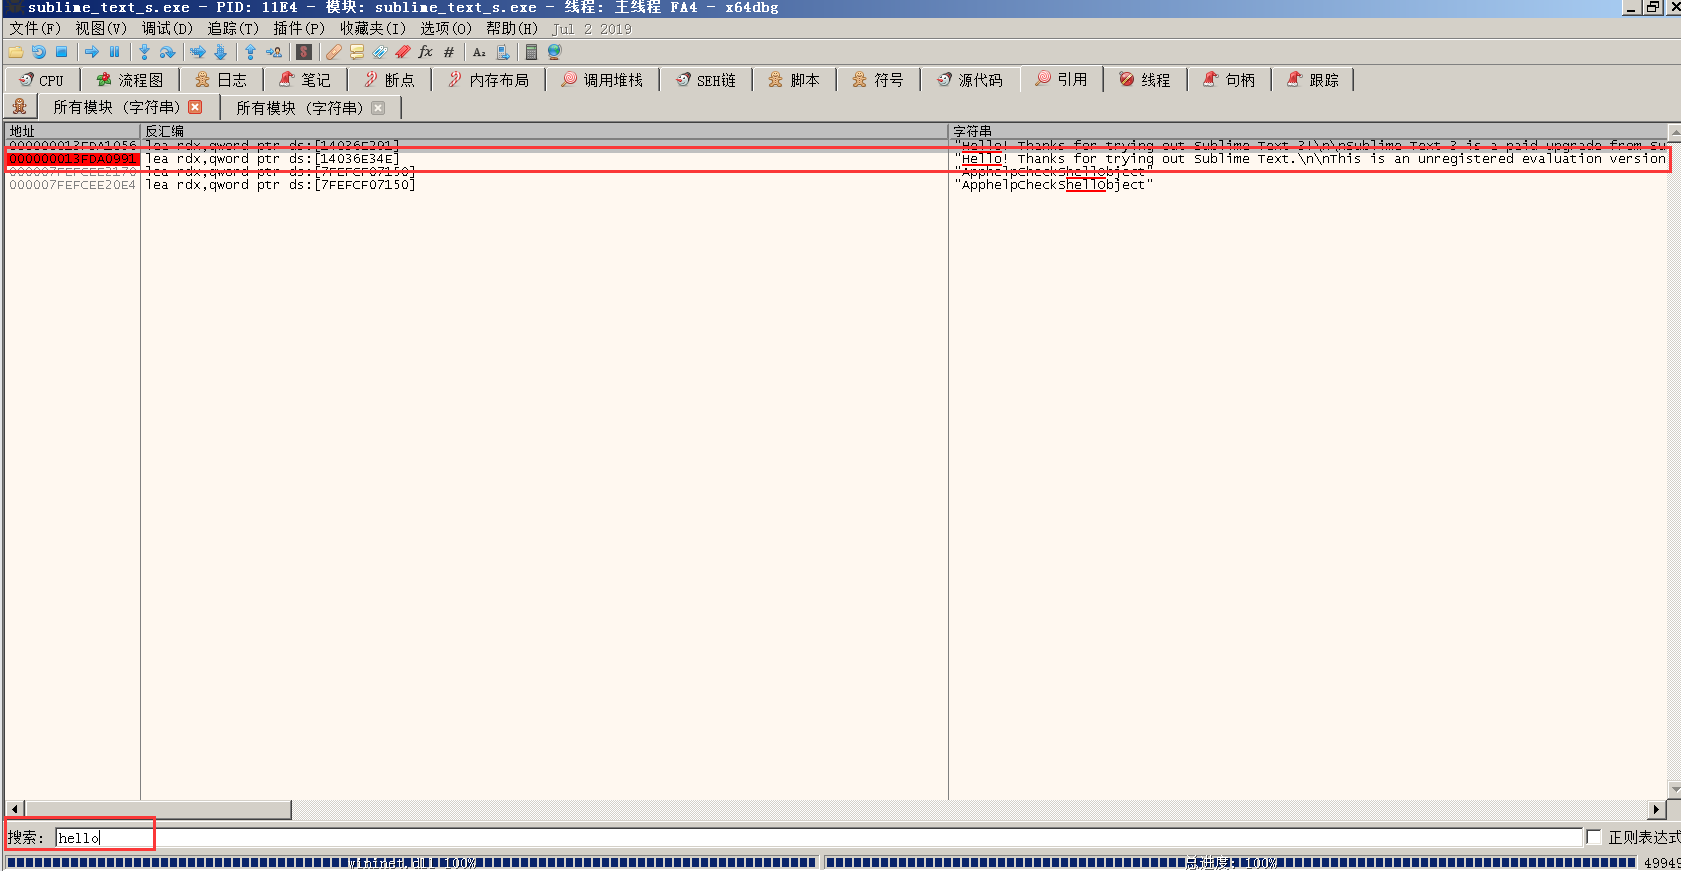Screen dimensions: 1681x871
Task: Close the inactive 所有模块 tab with gray X
Action: pyautogui.click(x=378, y=108)
